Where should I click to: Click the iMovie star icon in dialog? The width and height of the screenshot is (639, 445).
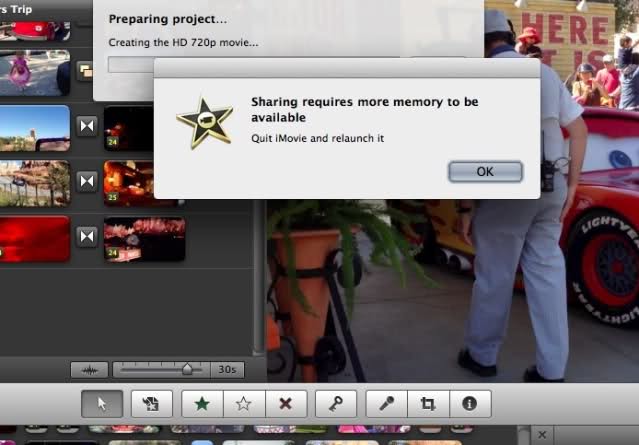click(205, 123)
